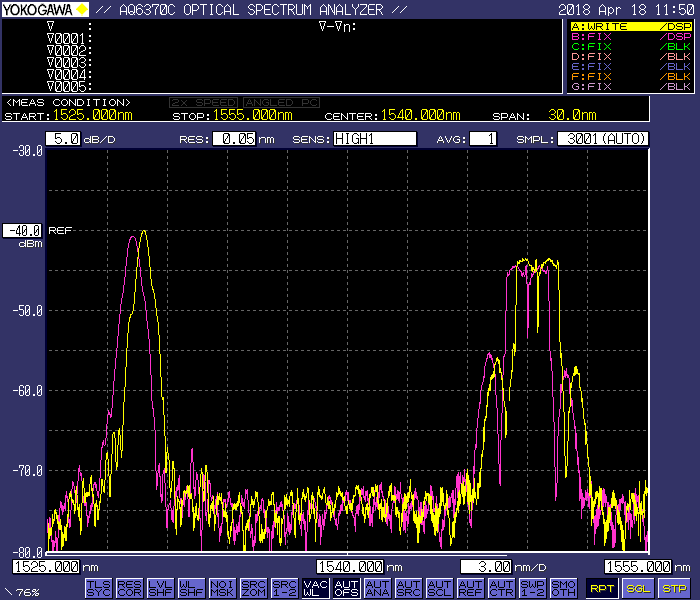Image resolution: width=700 pixels, height=600 pixels.
Task: Click the AUT SCL auto scale icon
Action: point(439,587)
